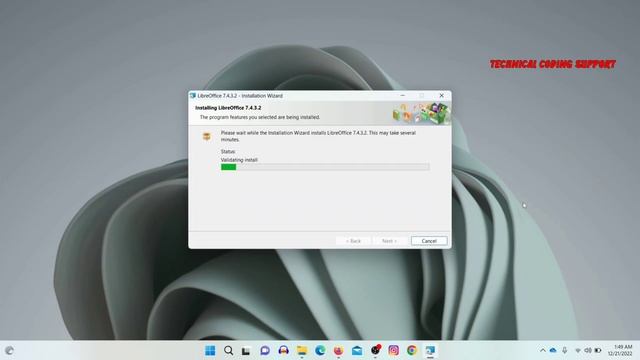Image resolution: width=640 pixels, height=360 pixels.
Task: Click the OneDrive cloud tray icon
Action: 553,351
